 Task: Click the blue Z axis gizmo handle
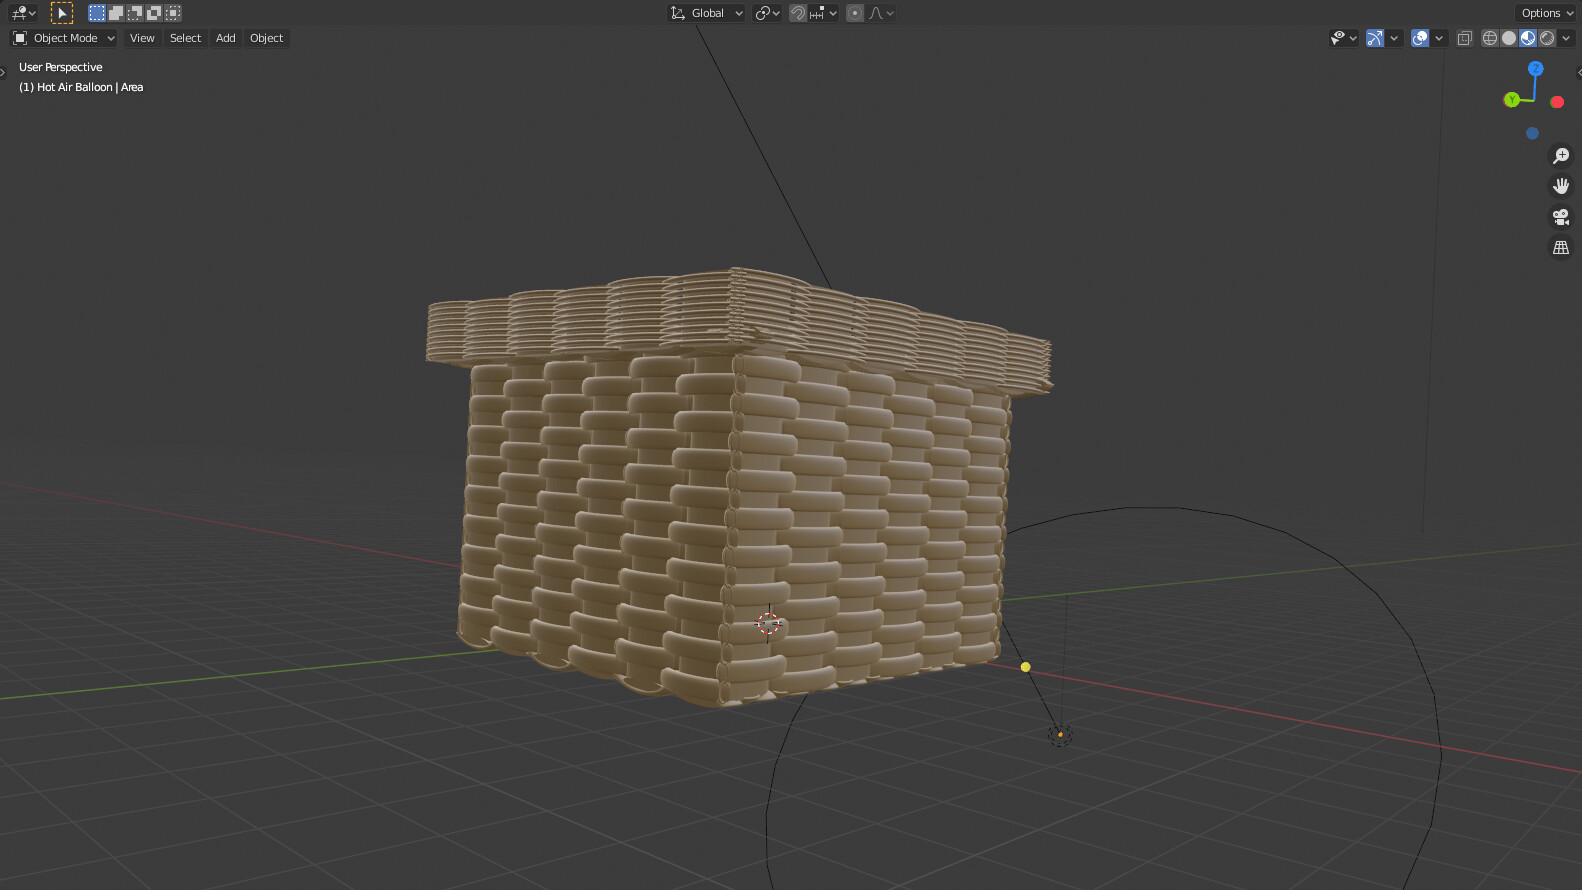click(1536, 69)
